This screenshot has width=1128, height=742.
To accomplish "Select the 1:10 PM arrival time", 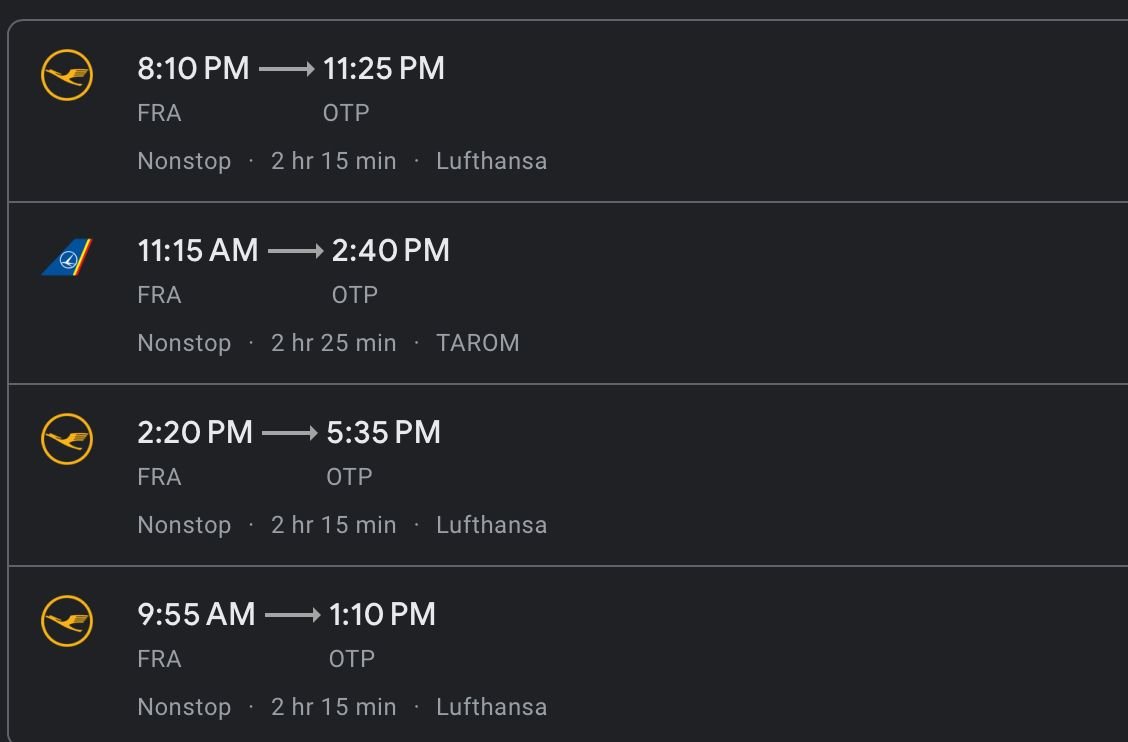I will [382, 615].
